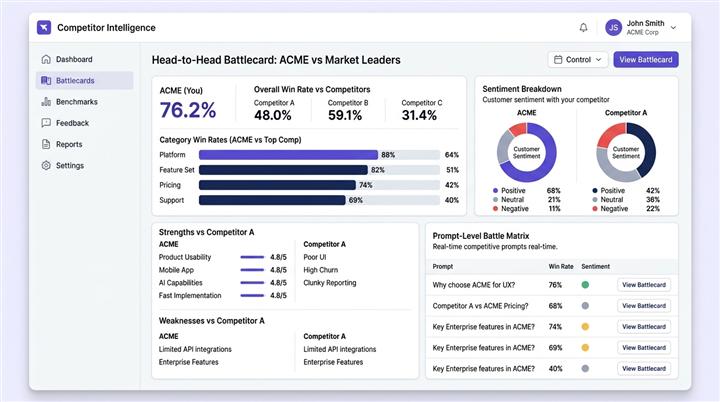View Battlecard for 'Why choose ACME for UX?'

pos(644,285)
